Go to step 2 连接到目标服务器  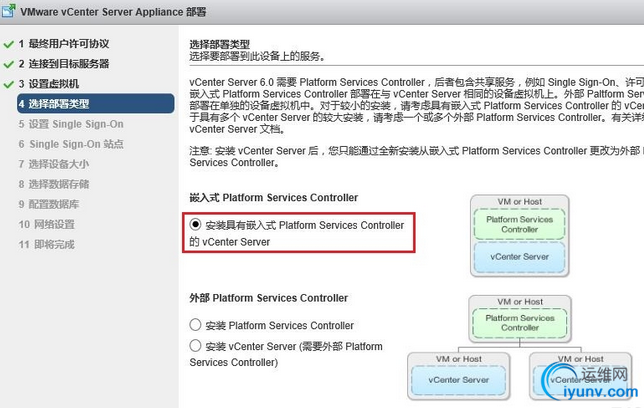[64, 64]
